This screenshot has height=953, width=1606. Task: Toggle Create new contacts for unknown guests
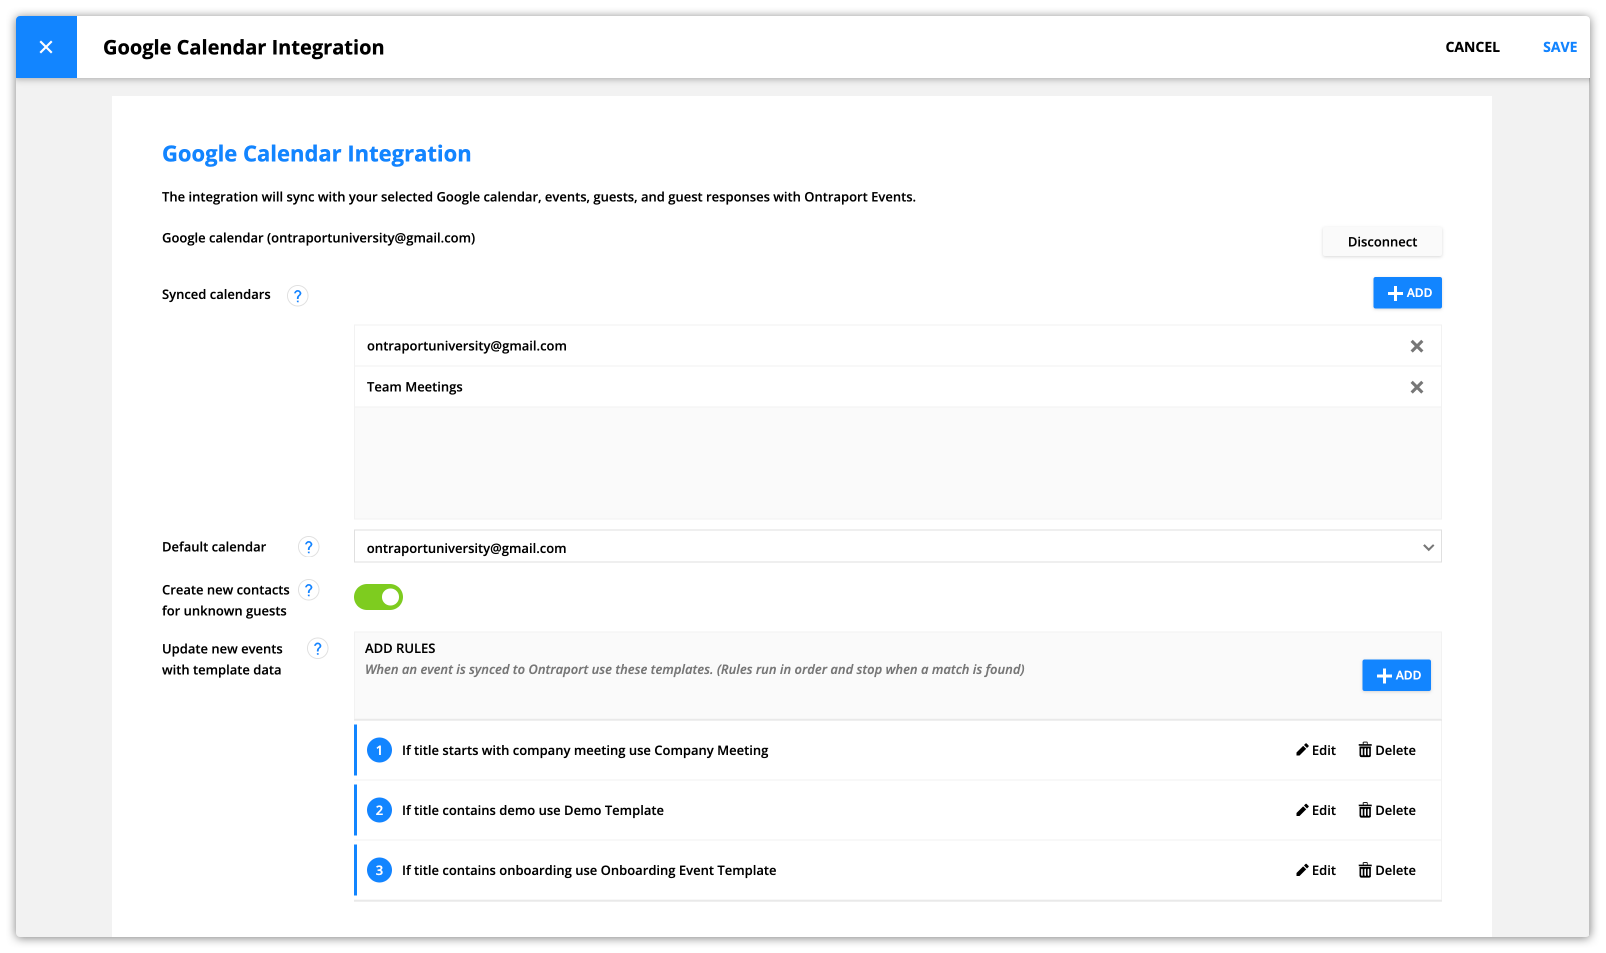tap(378, 597)
